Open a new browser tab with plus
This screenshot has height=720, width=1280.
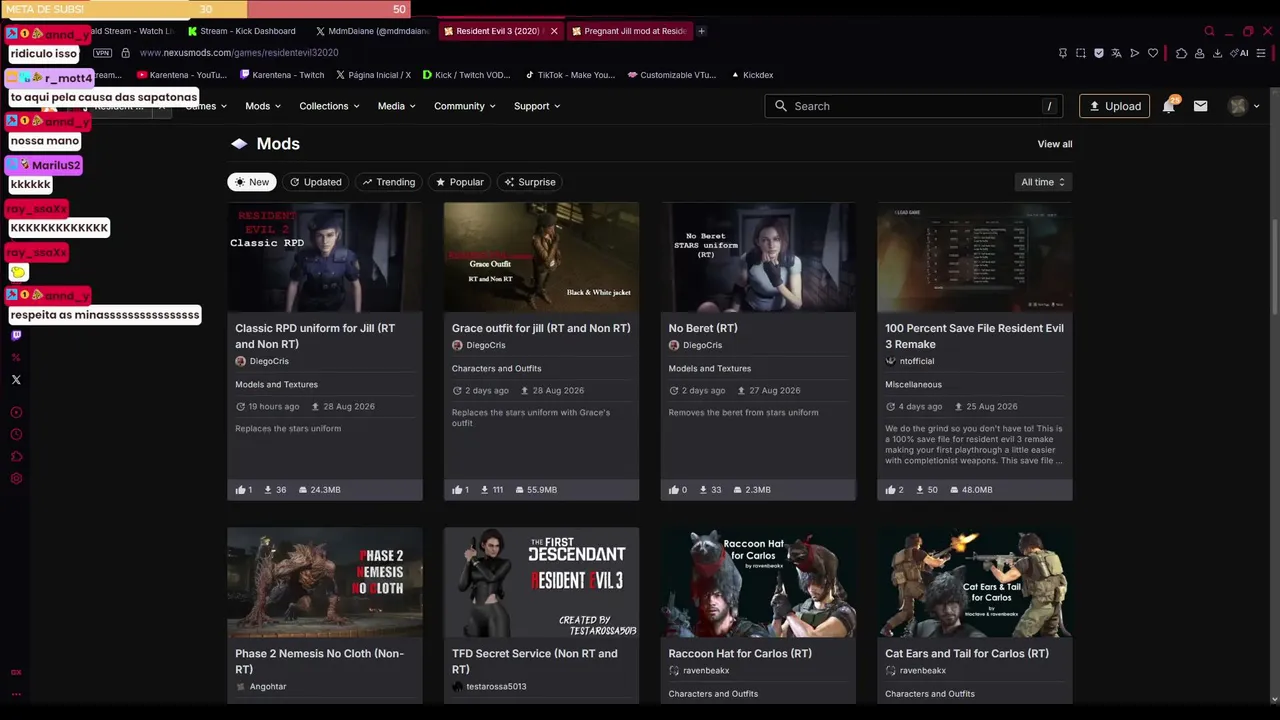(x=701, y=31)
